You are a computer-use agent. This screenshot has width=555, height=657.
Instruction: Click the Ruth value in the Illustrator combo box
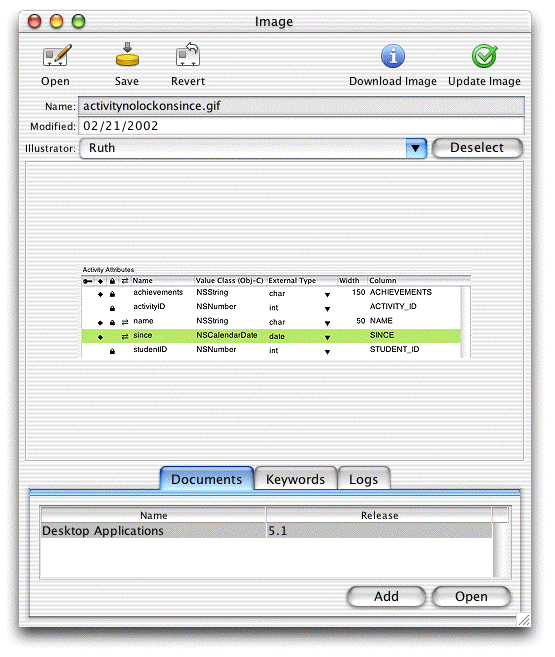[102, 148]
